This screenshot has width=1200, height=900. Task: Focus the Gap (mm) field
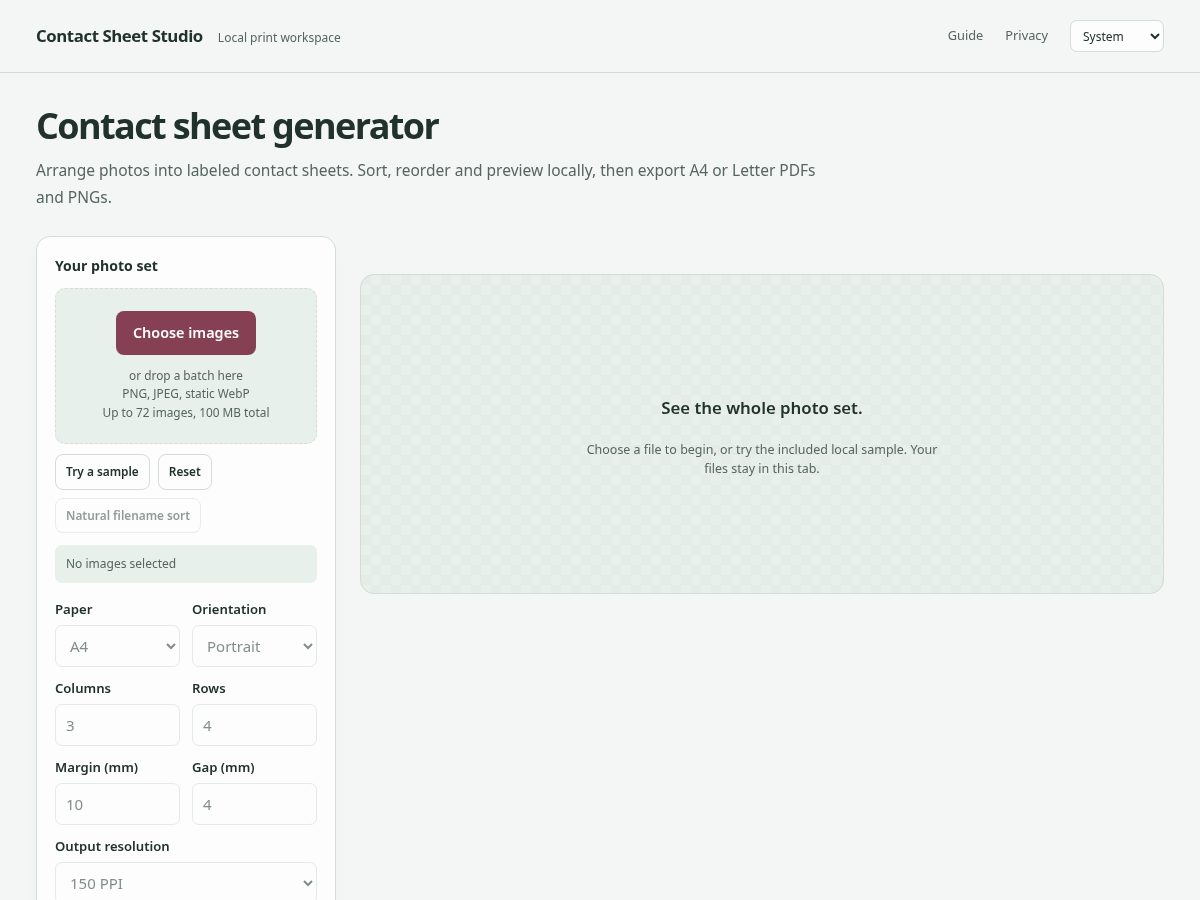pyautogui.click(x=254, y=804)
